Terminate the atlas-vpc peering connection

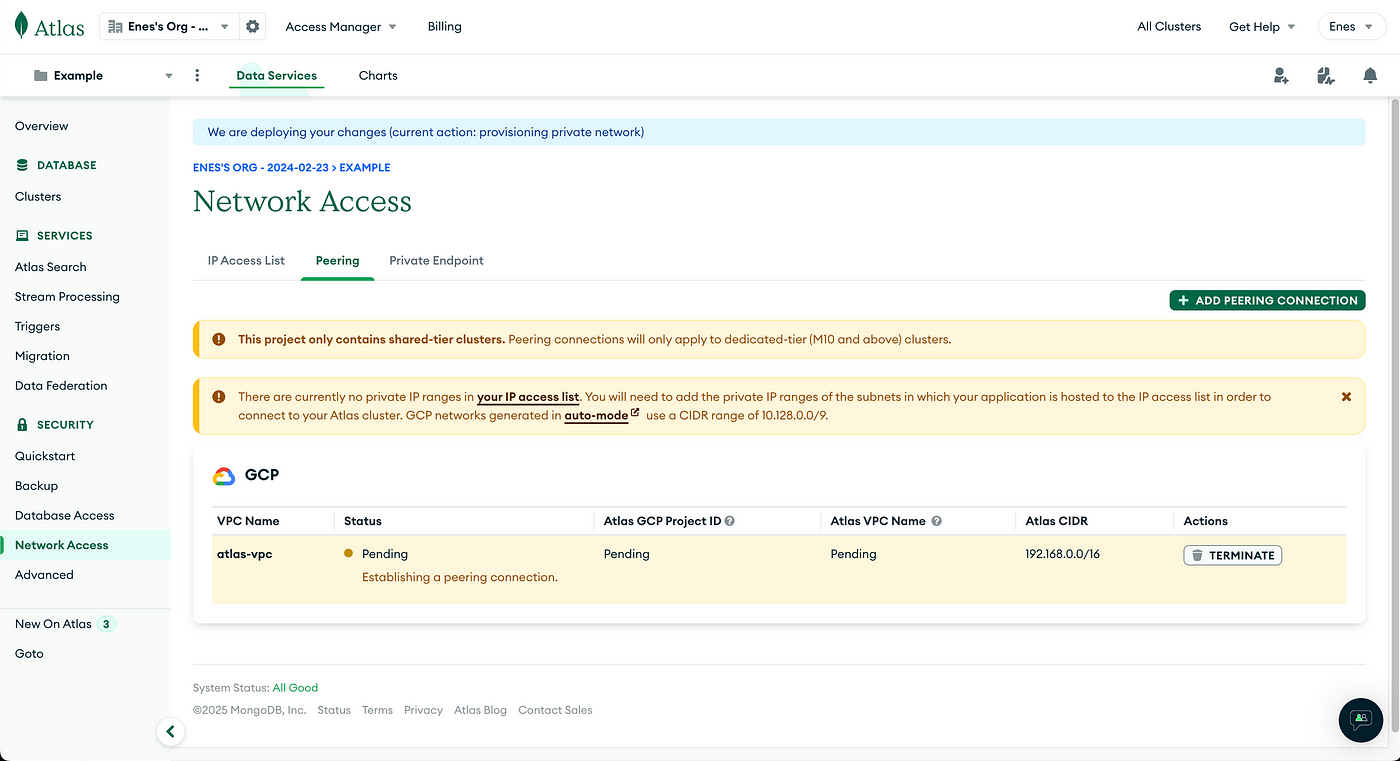coord(1232,555)
